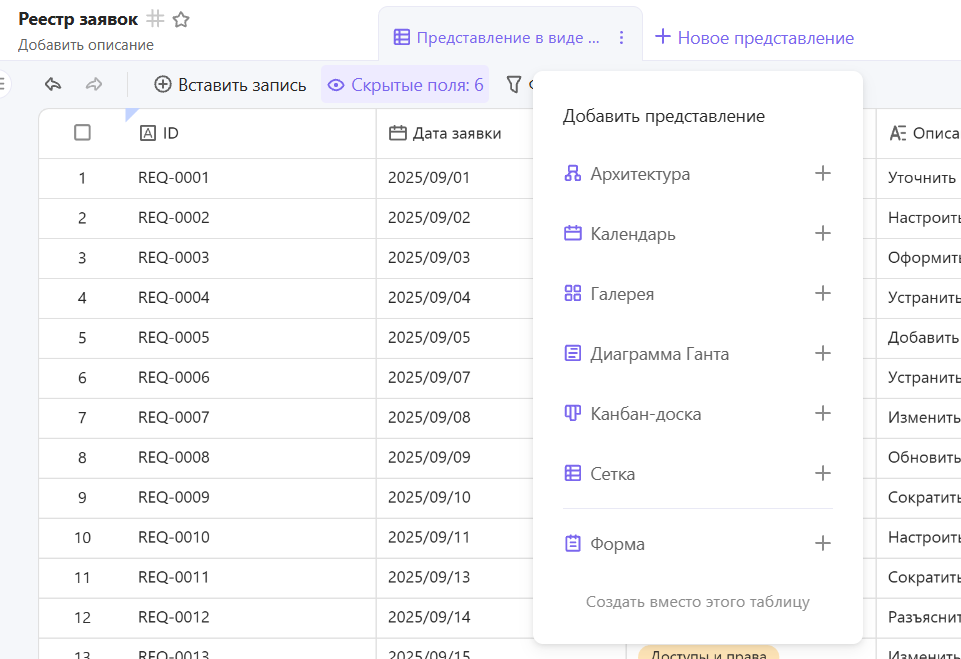The height and width of the screenshot is (659, 961).
Task: Select date cell 2025/09/04
Action: click(455, 297)
